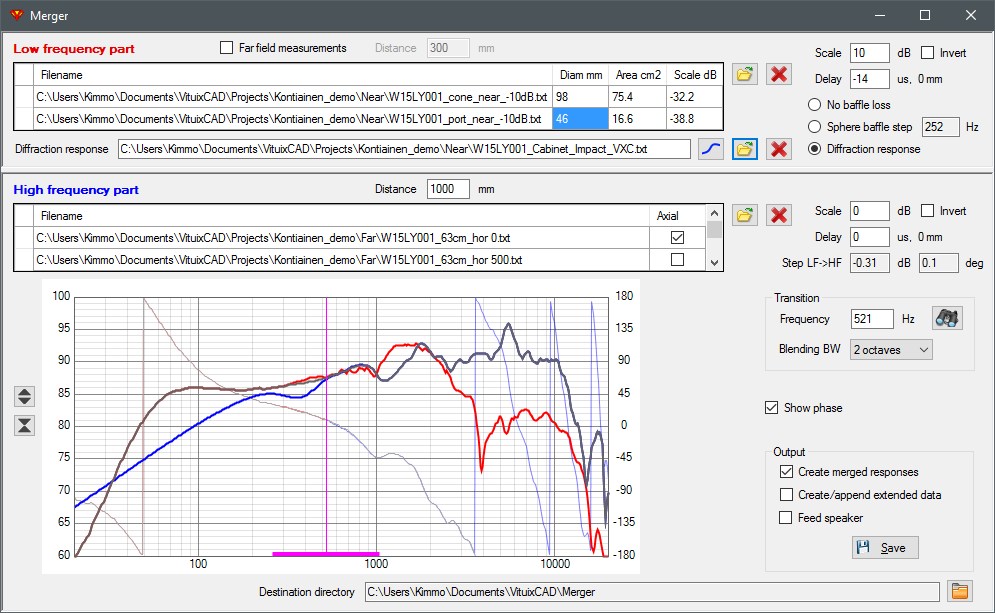
Task: Click the chart vertical compress button
Action: tap(24, 425)
